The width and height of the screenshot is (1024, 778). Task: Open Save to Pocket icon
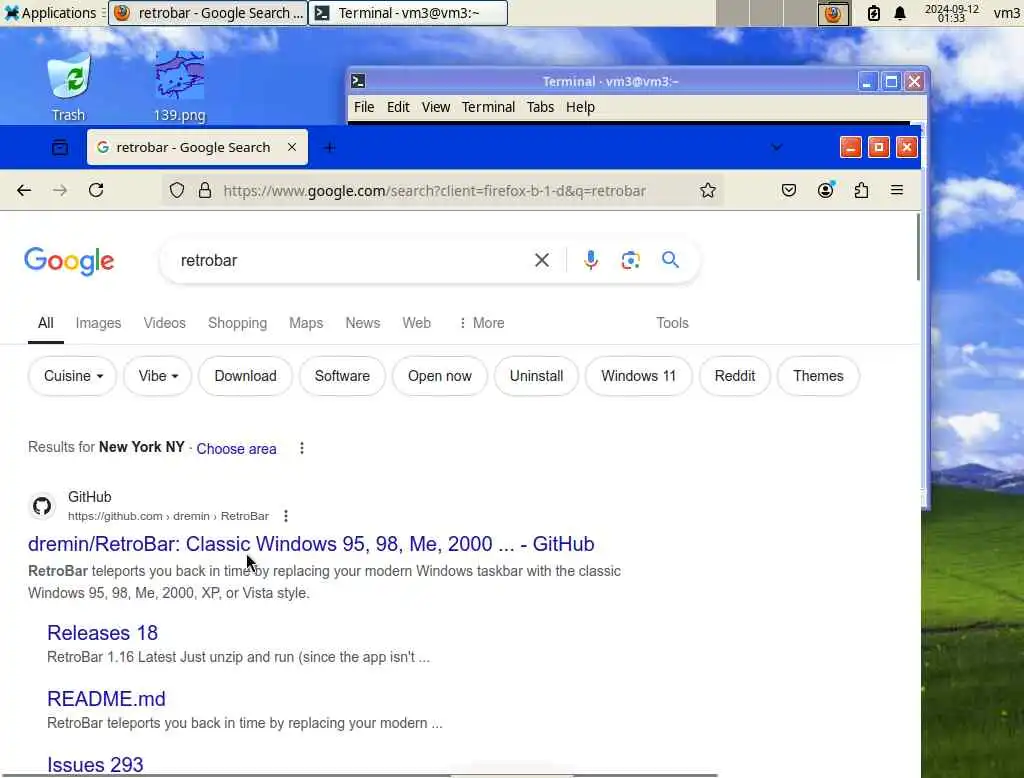coord(789,190)
